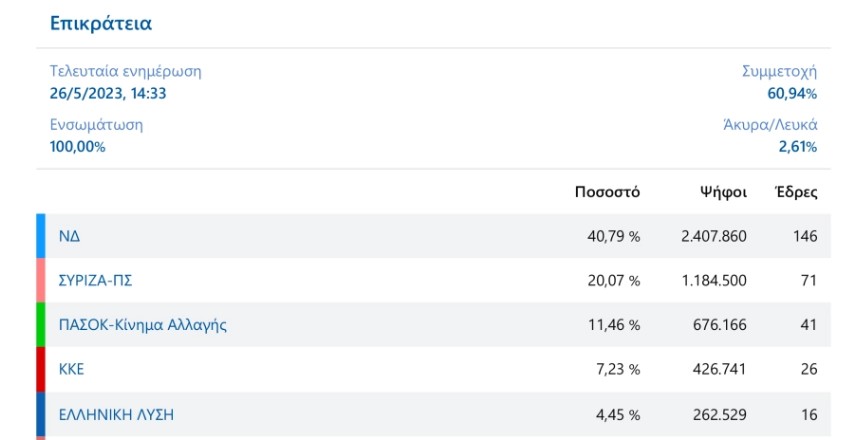
Task: Click the dark blue ΕΛΛΗΝΙΚΗ ΛΥΣΗ color bar
Action: (41, 413)
